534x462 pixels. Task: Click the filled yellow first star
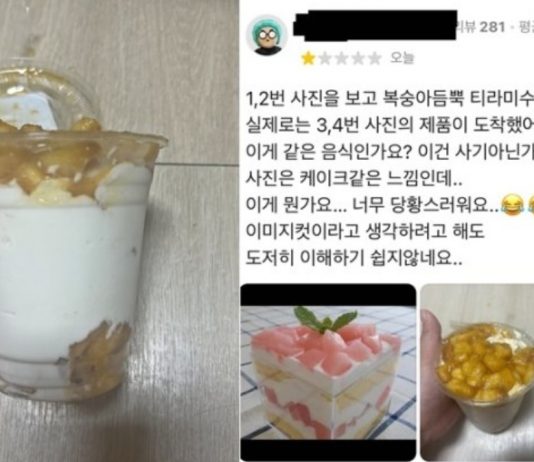308,59
